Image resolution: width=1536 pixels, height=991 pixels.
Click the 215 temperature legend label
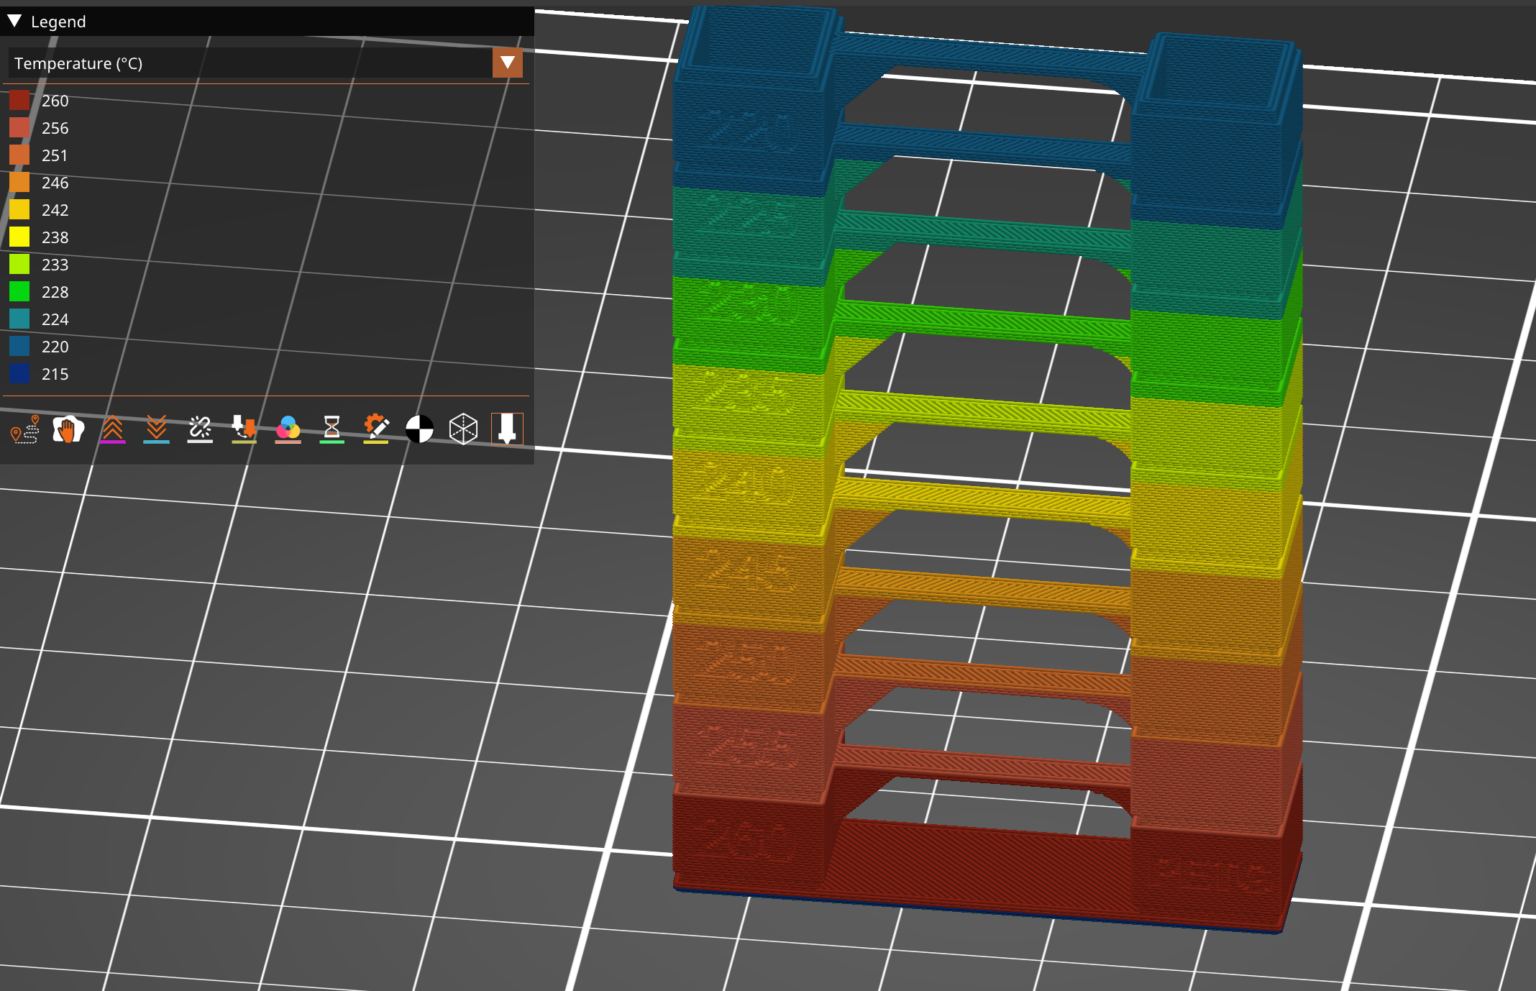(55, 374)
